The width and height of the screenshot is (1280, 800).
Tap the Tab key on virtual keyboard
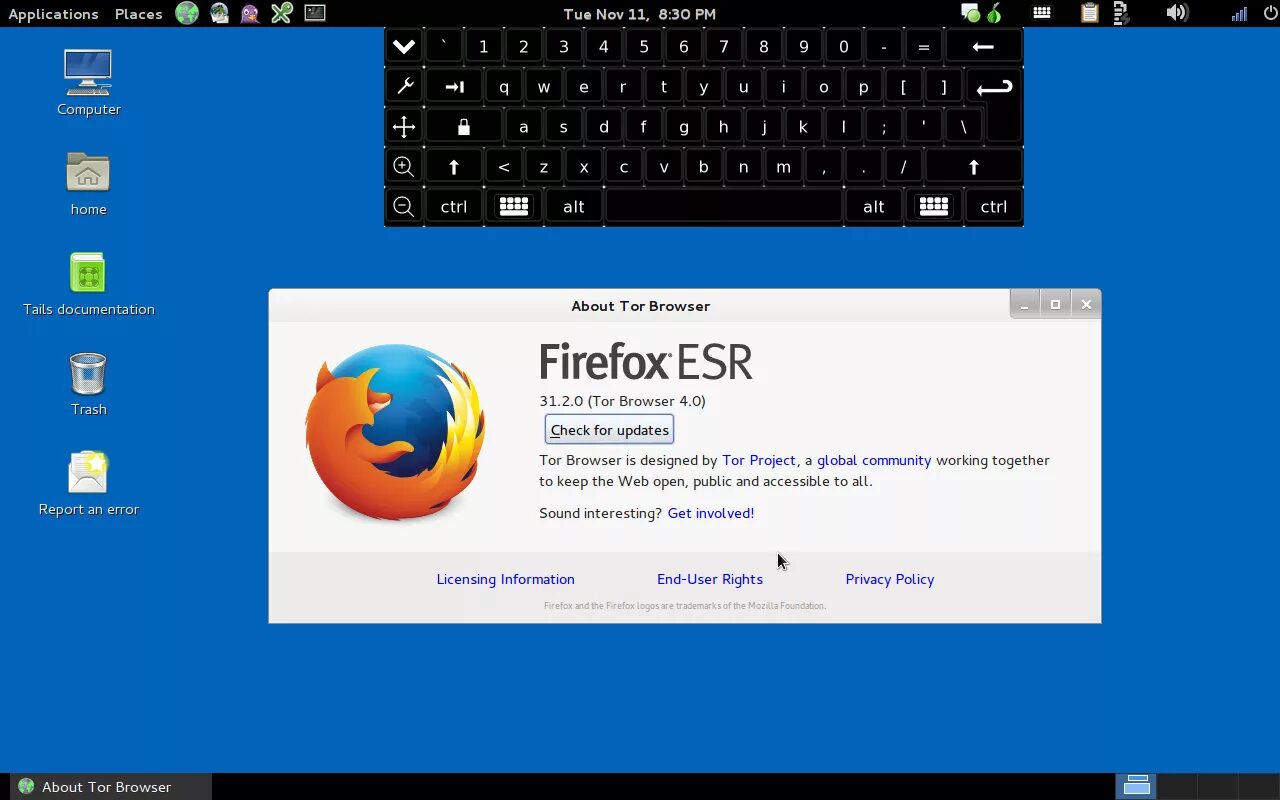(454, 86)
